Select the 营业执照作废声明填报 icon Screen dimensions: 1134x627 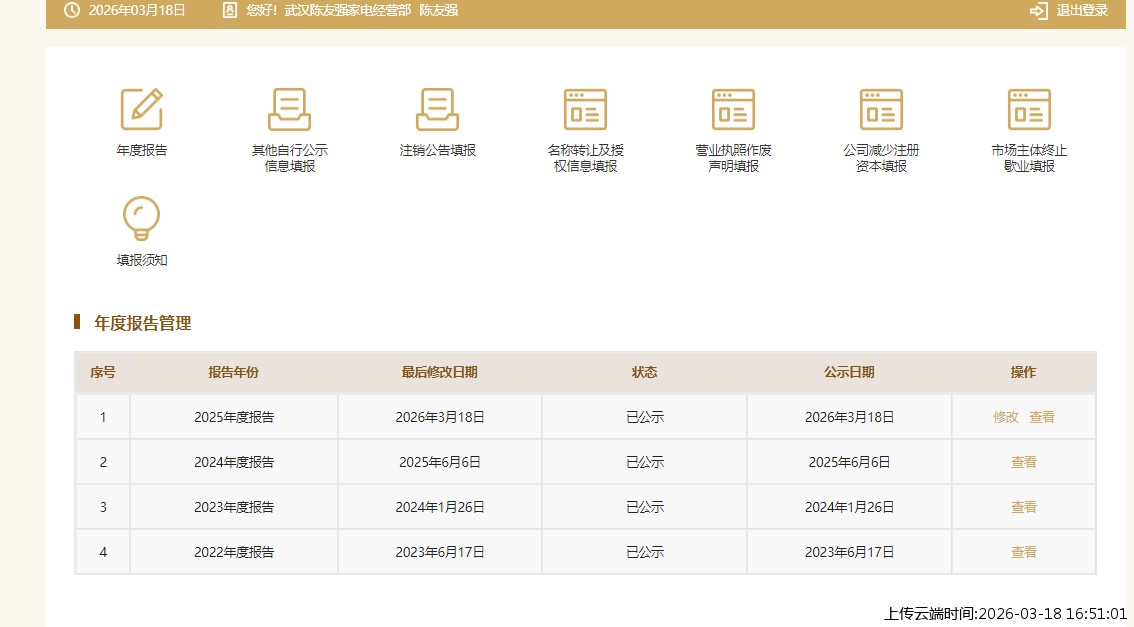click(733, 110)
